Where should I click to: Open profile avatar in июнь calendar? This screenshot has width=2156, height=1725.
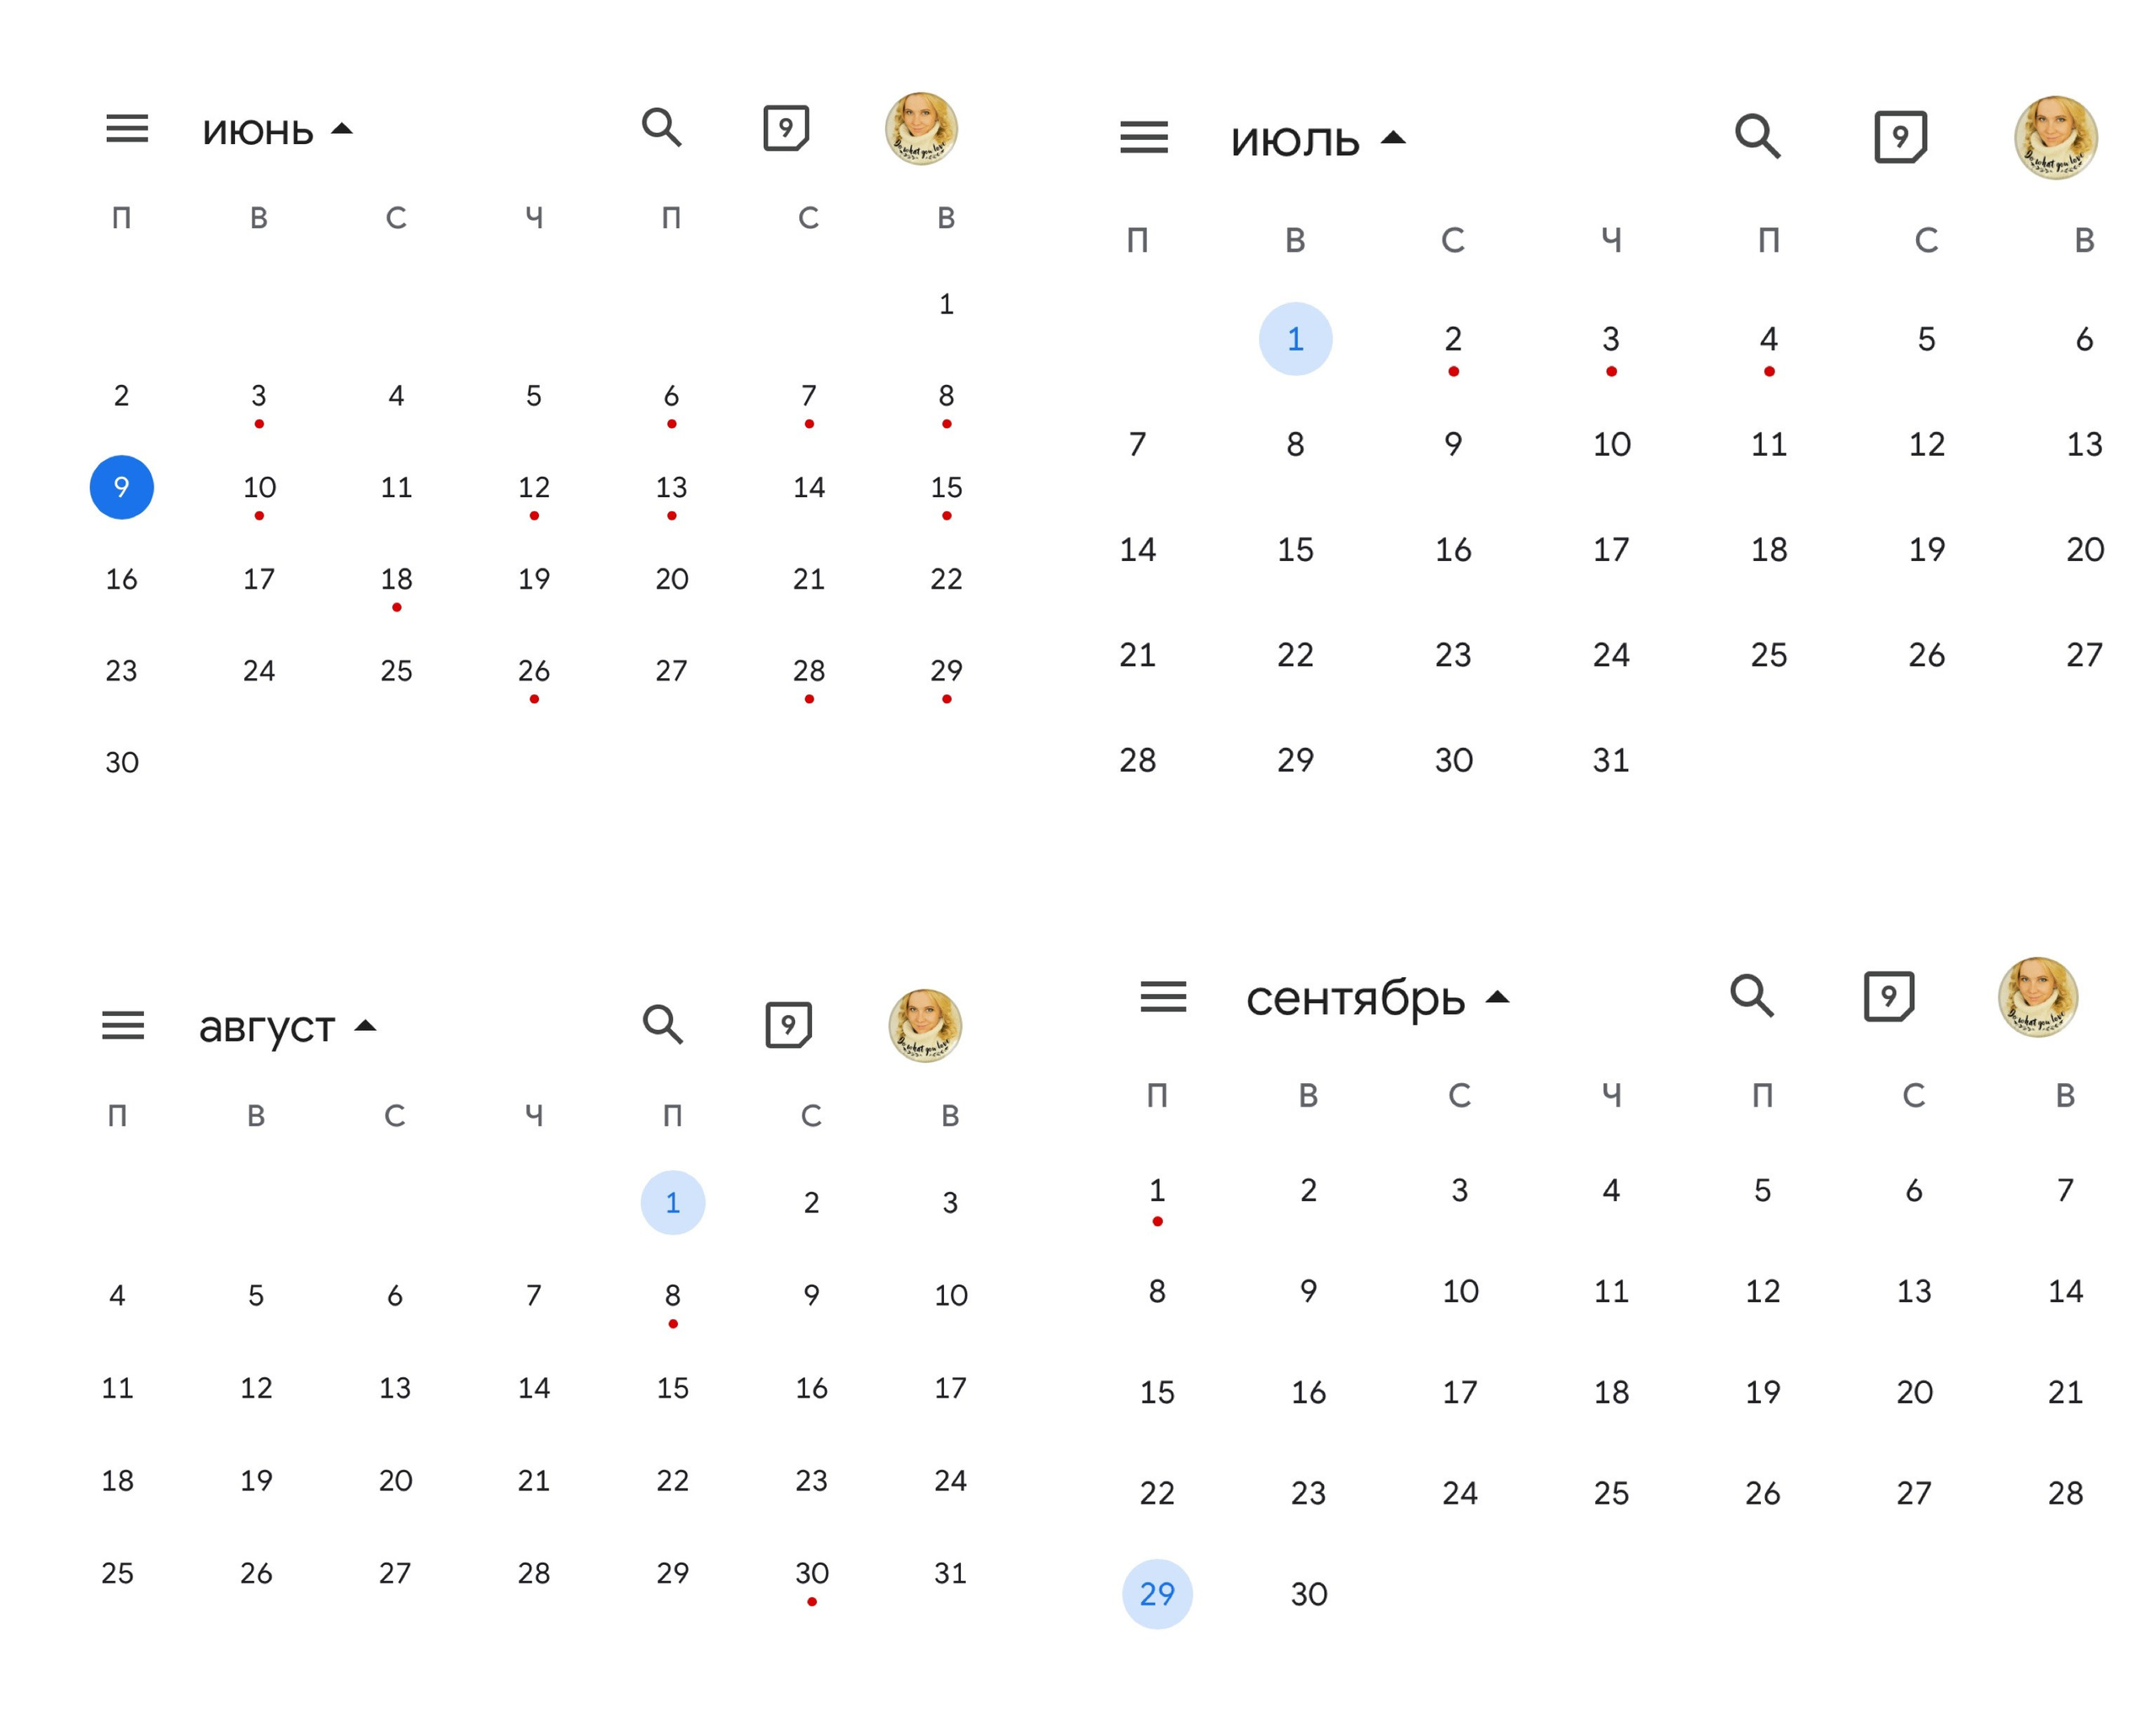point(921,129)
